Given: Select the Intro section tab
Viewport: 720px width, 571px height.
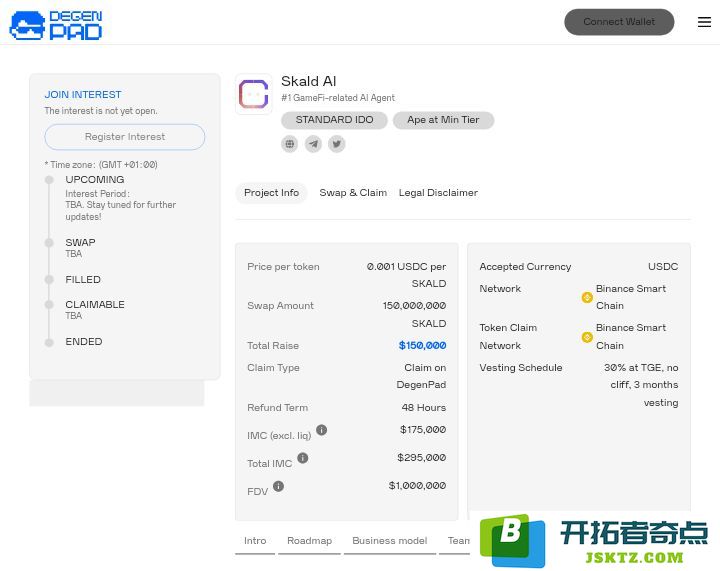Looking at the screenshot, I should click(255, 541).
